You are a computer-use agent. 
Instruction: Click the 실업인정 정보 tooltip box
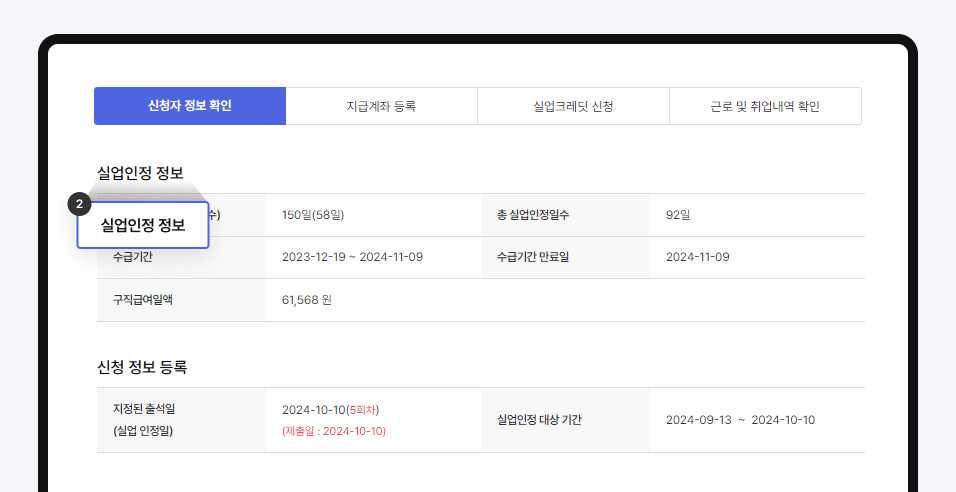pyautogui.click(x=143, y=225)
